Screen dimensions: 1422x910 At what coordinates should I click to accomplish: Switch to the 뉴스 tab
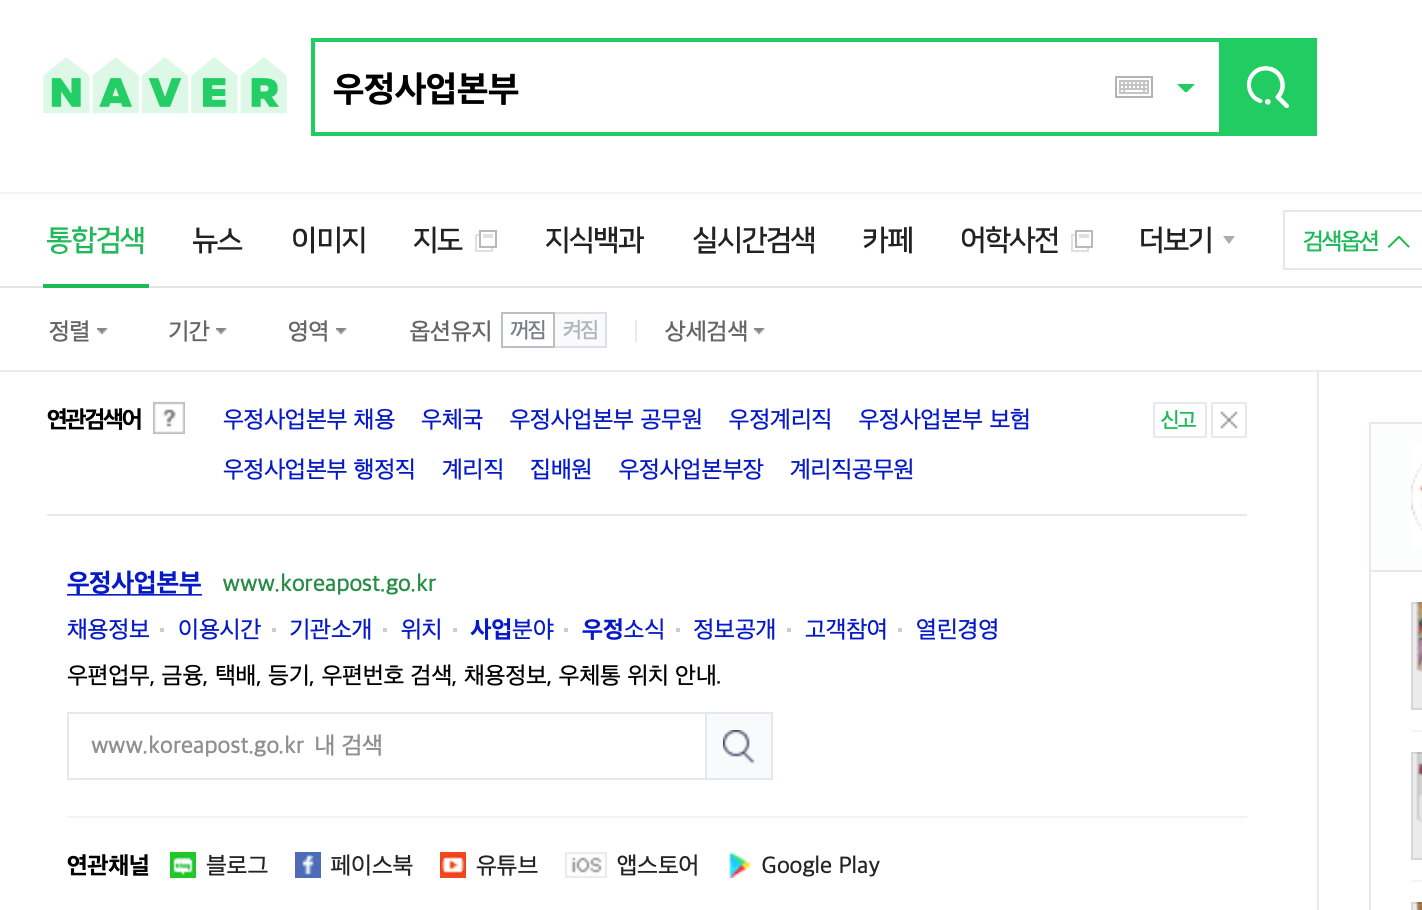click(x=218, y=240)
